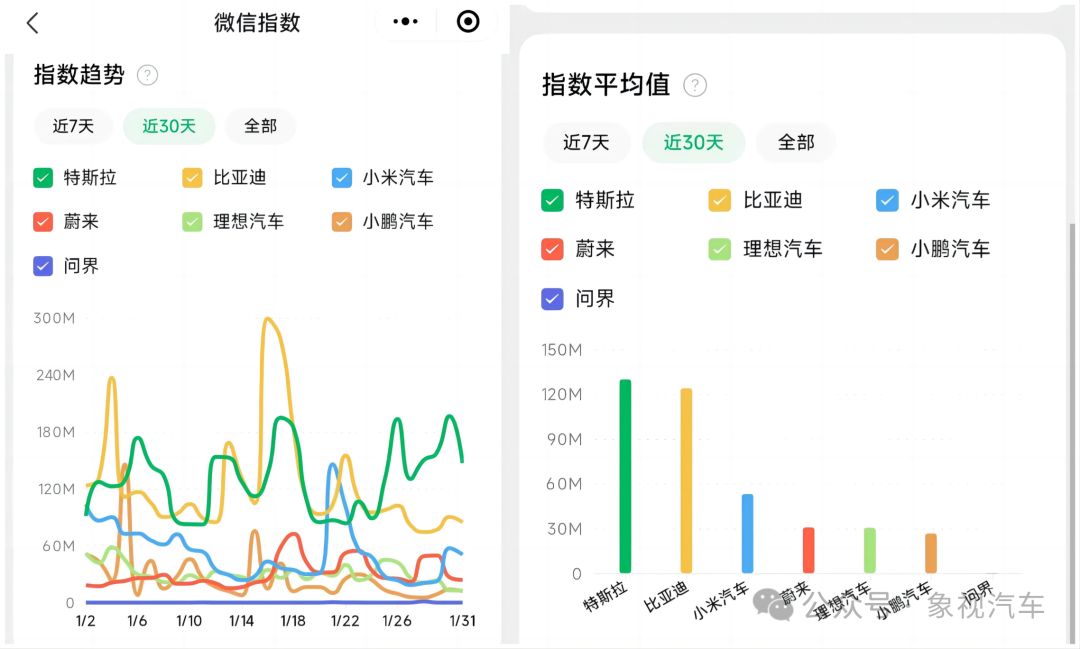
Task: Toggle 问界 legend entry under 指数平均值
Action: point(552,298)
